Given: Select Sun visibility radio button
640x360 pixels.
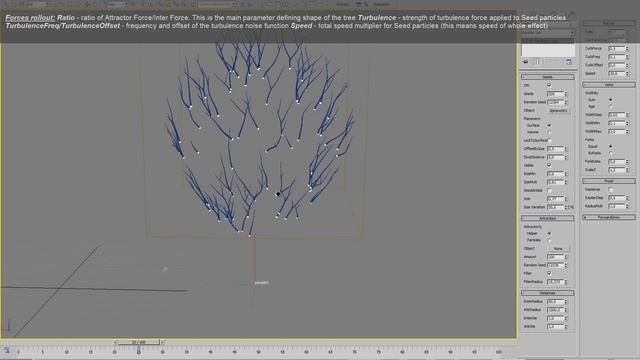Looking at the screenshot, I should [611, 100].
